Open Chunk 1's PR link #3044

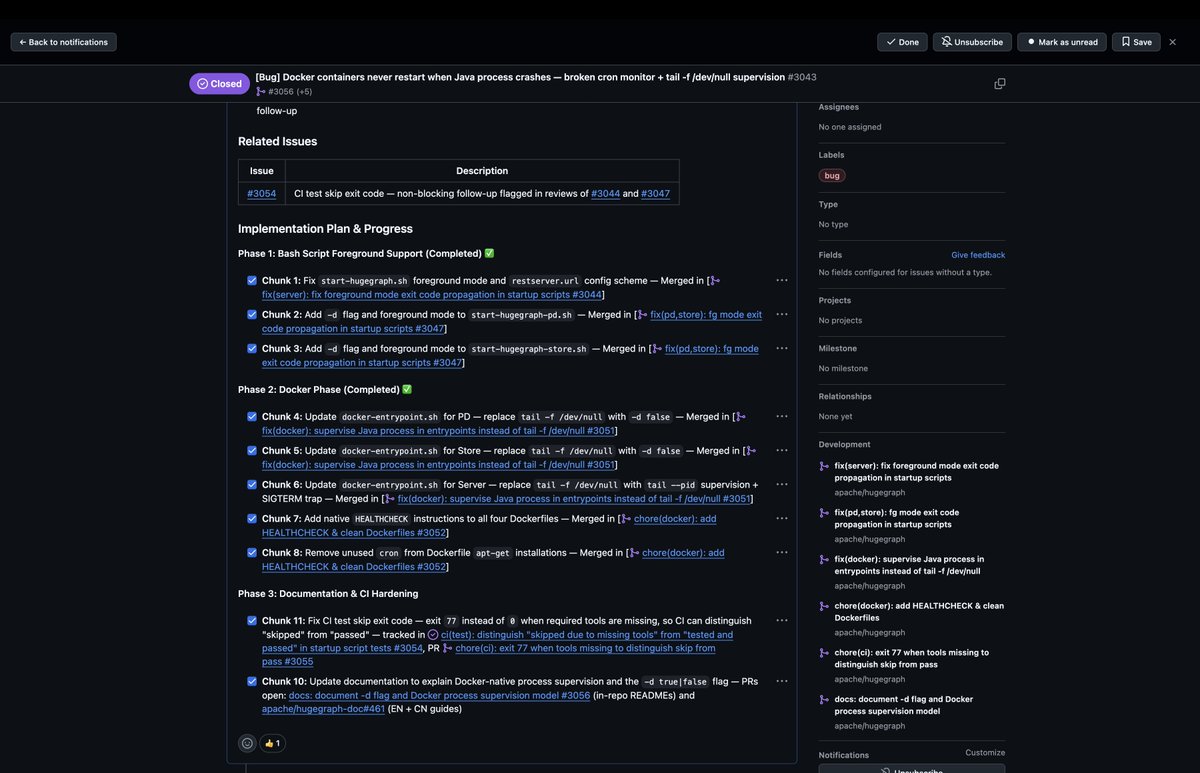tap(431, 295)
